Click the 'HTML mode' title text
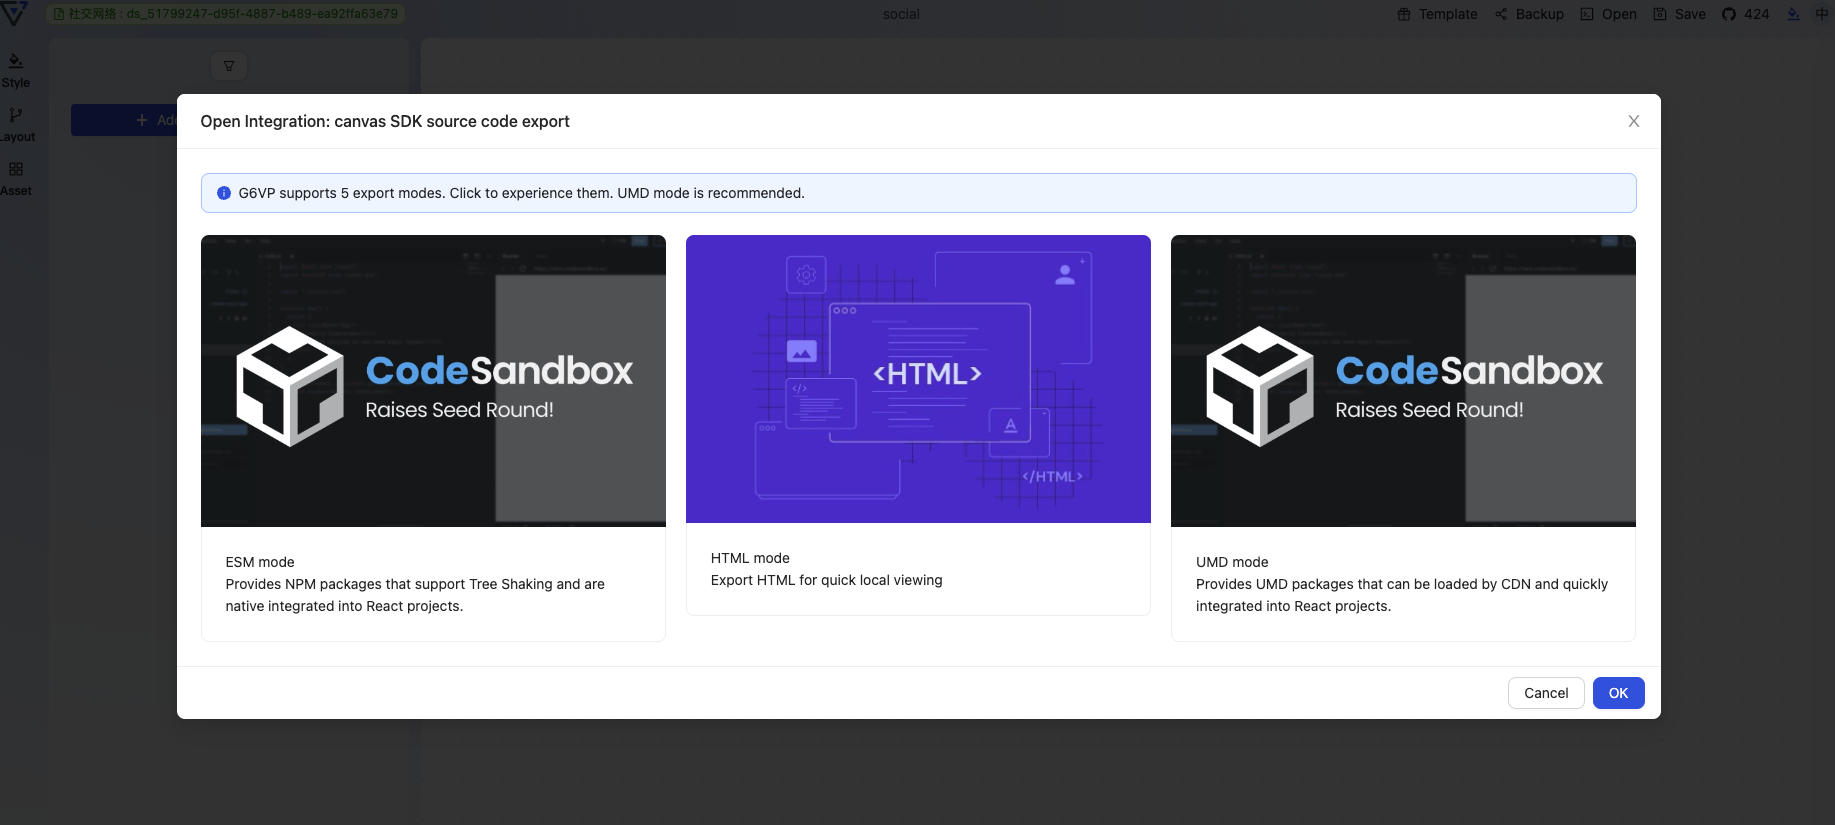Viewport: 1835px width, 825px height. tap(750, 558)
